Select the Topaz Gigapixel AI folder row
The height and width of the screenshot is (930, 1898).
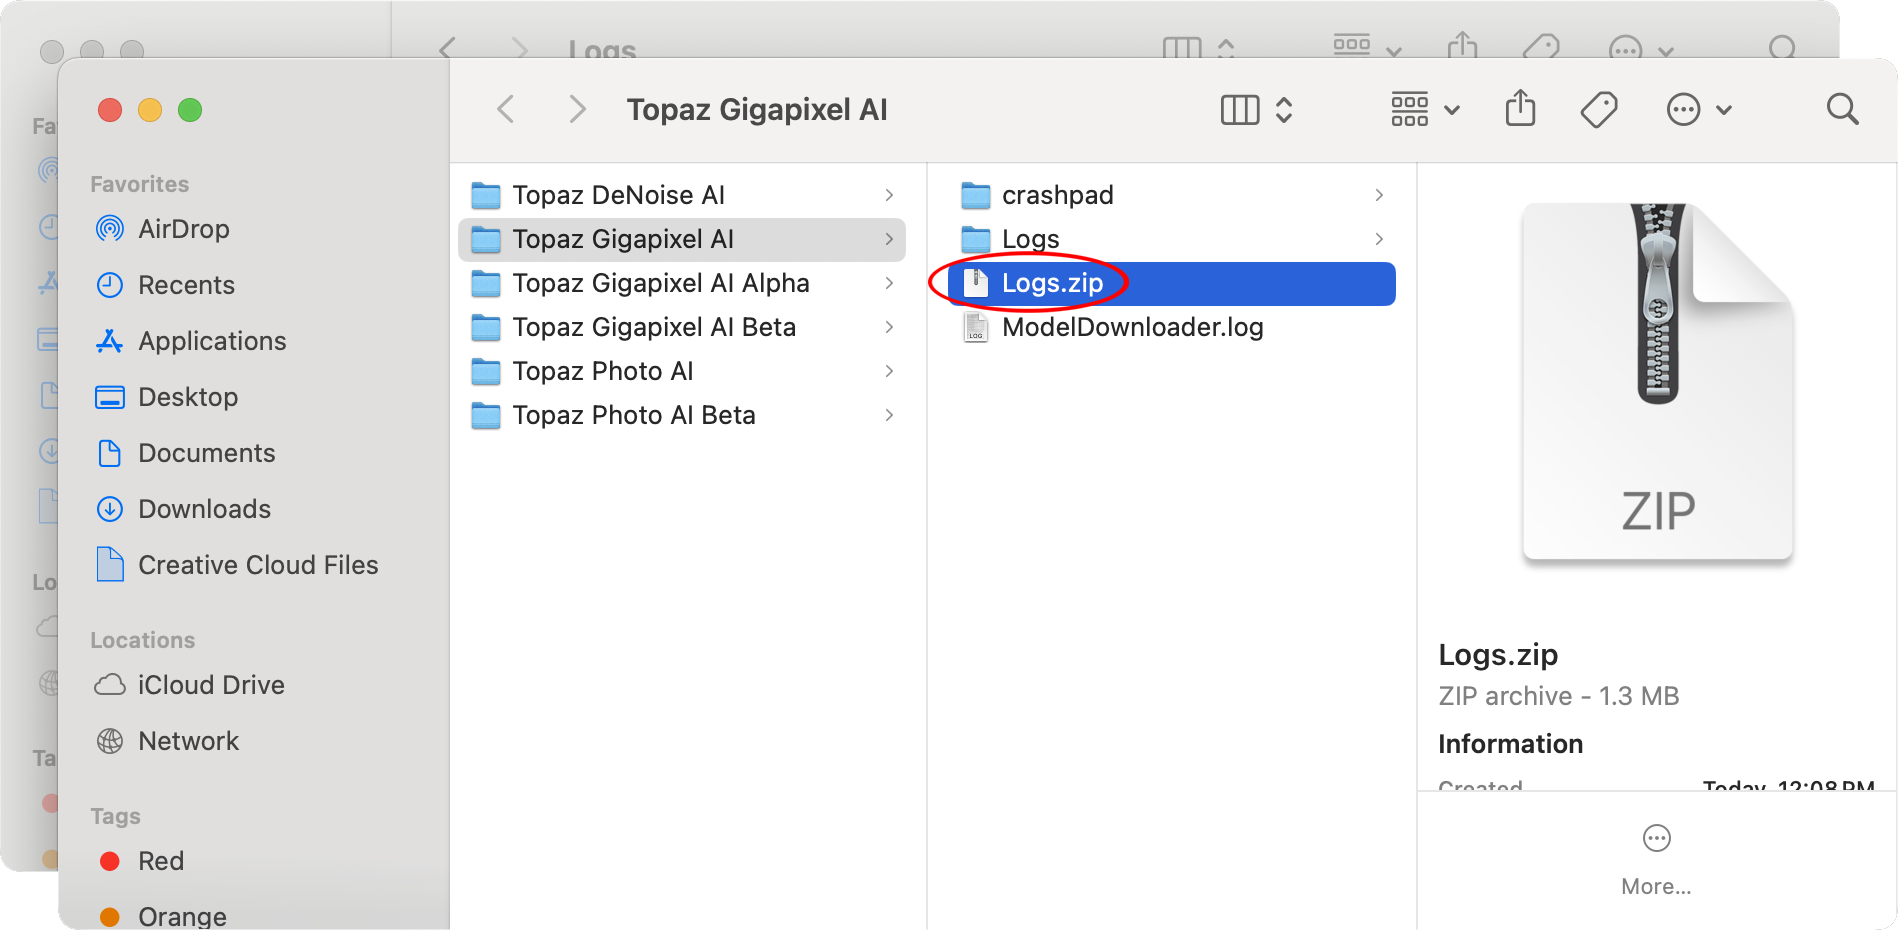[x=682, y=239]
